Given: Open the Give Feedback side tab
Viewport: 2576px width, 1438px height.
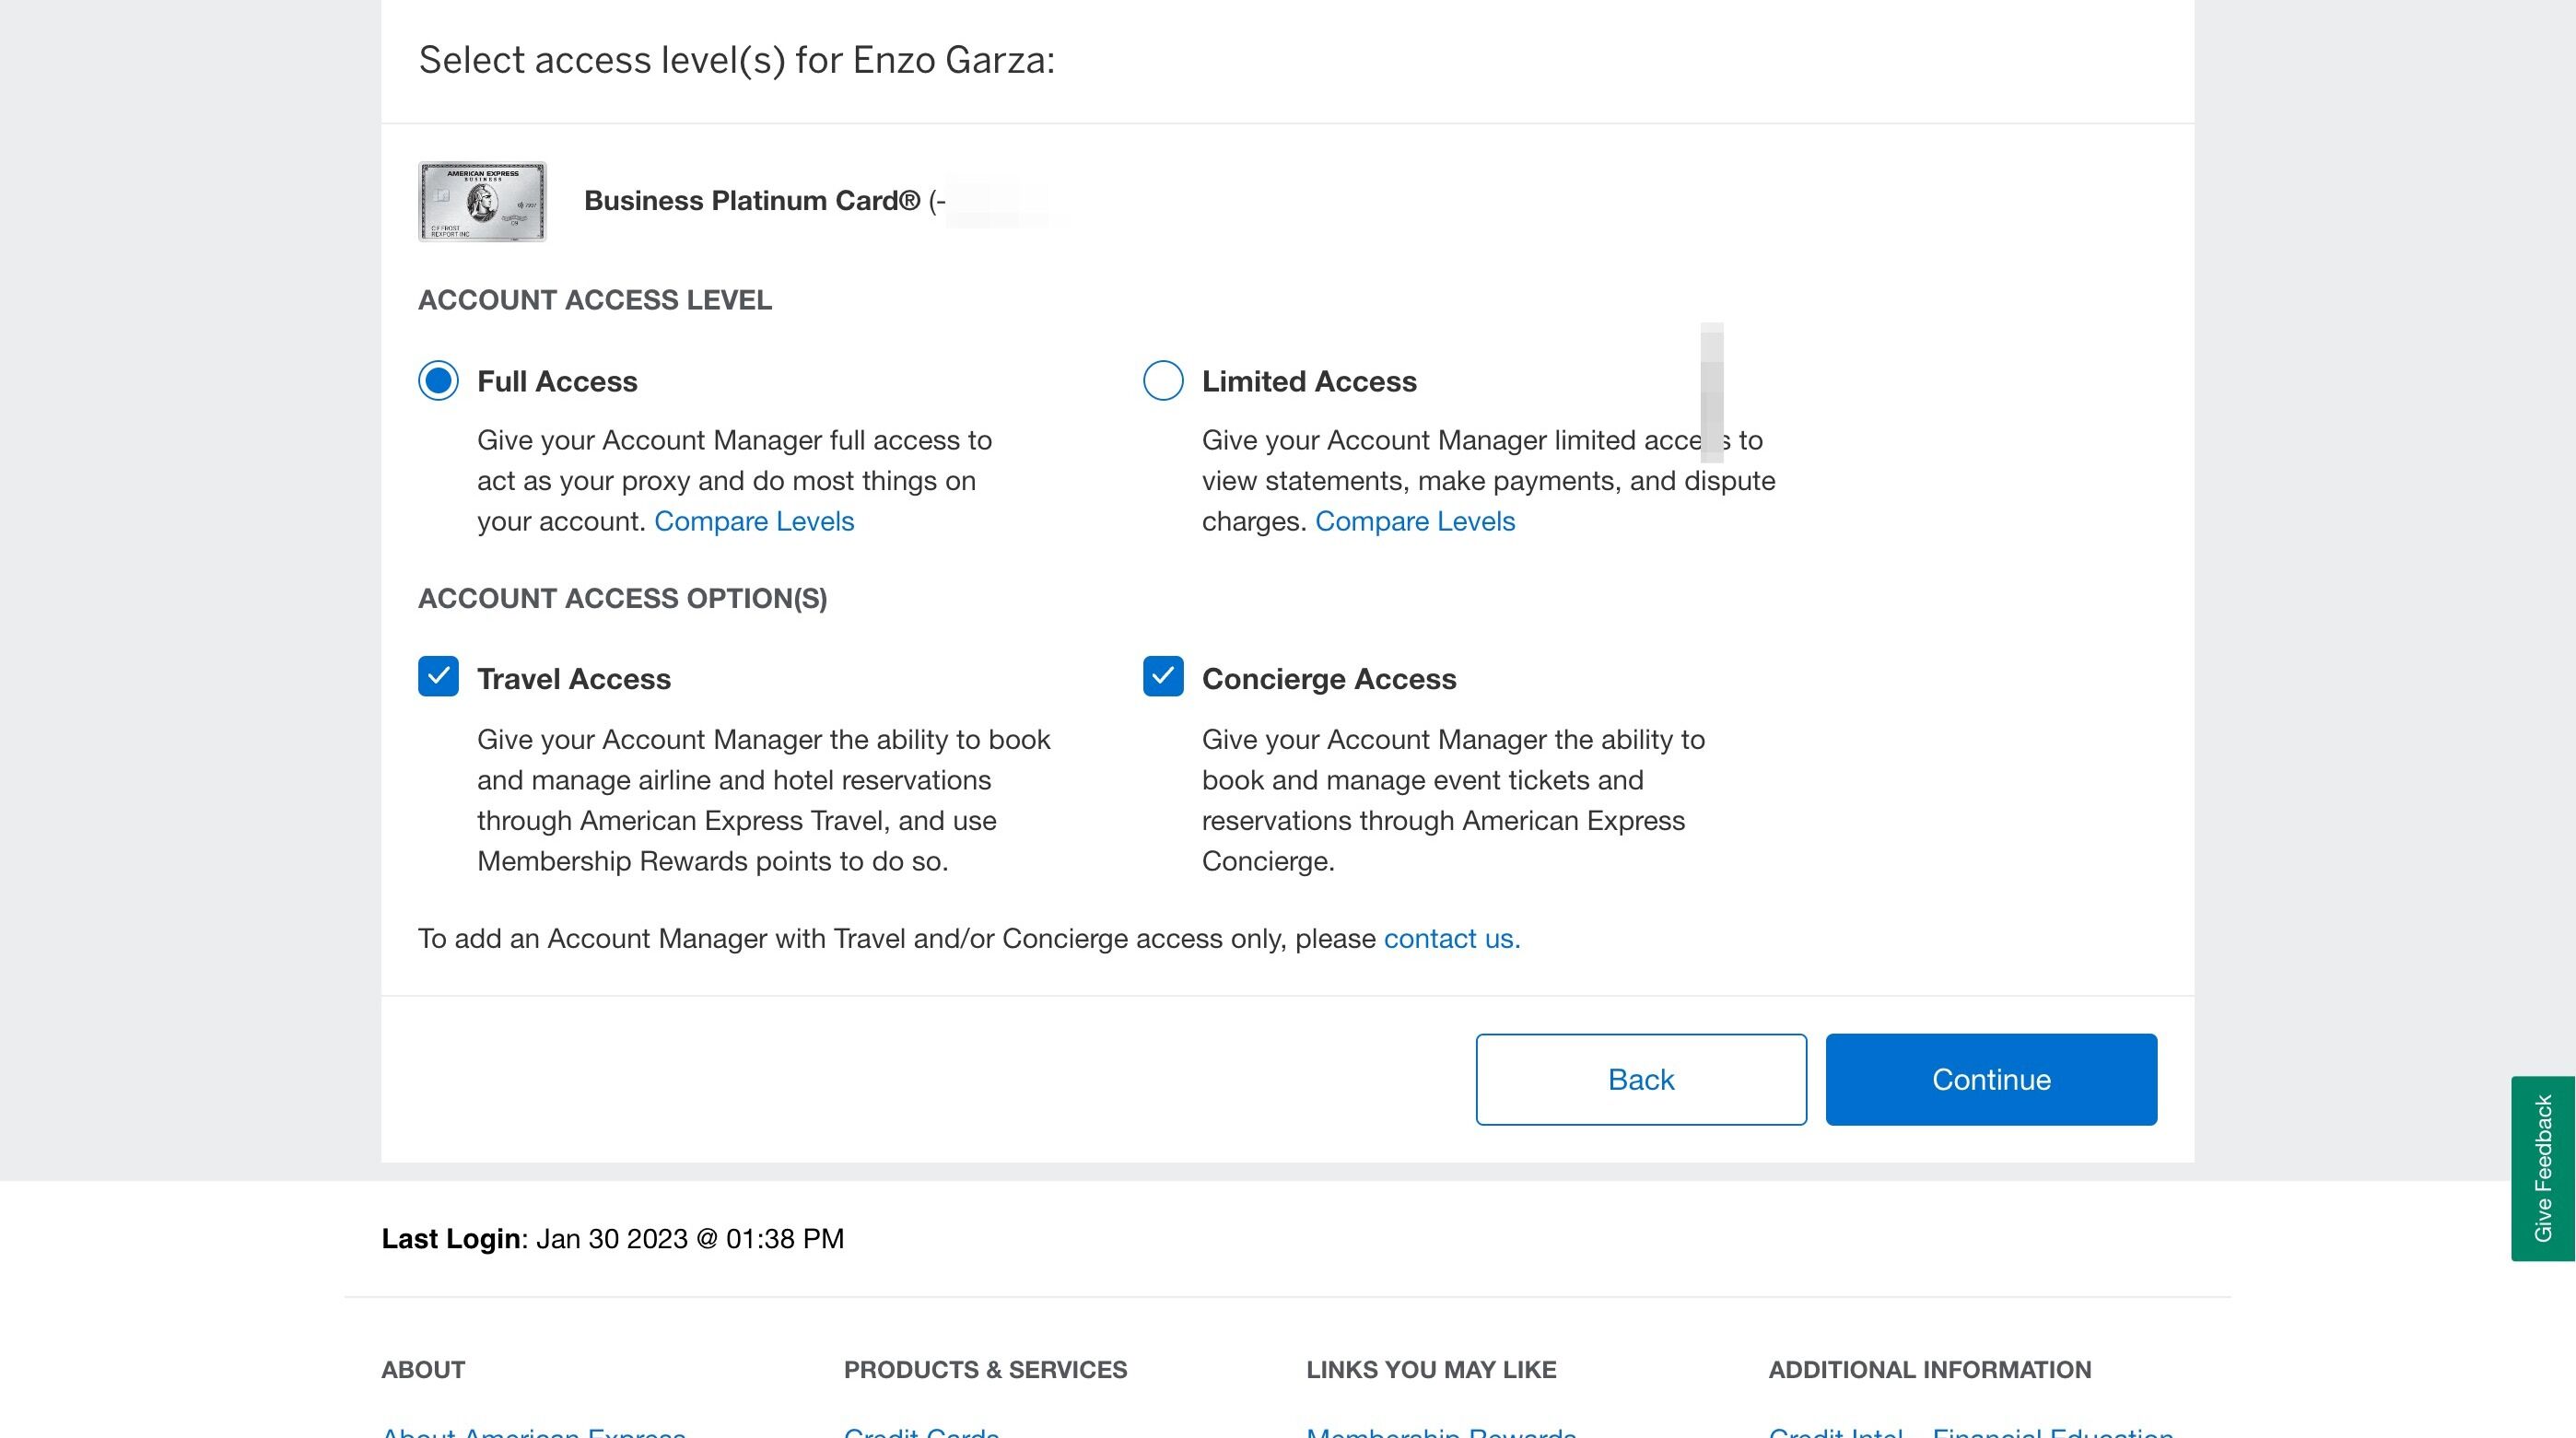Looking at the screenshot, I should click(2543, 1168).
